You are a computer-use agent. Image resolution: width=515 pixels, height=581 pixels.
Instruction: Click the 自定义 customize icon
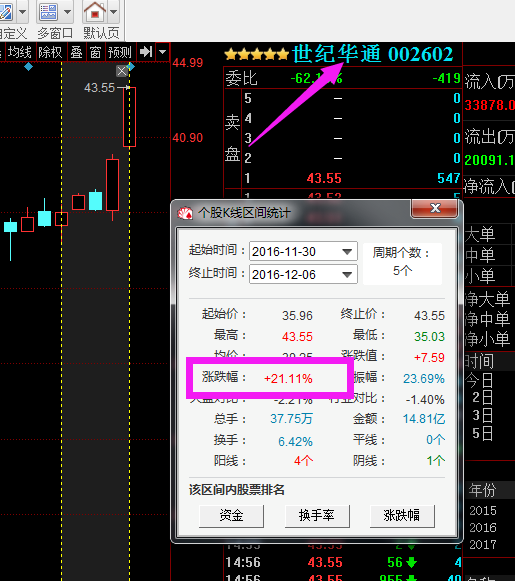(x=6, y=12)
